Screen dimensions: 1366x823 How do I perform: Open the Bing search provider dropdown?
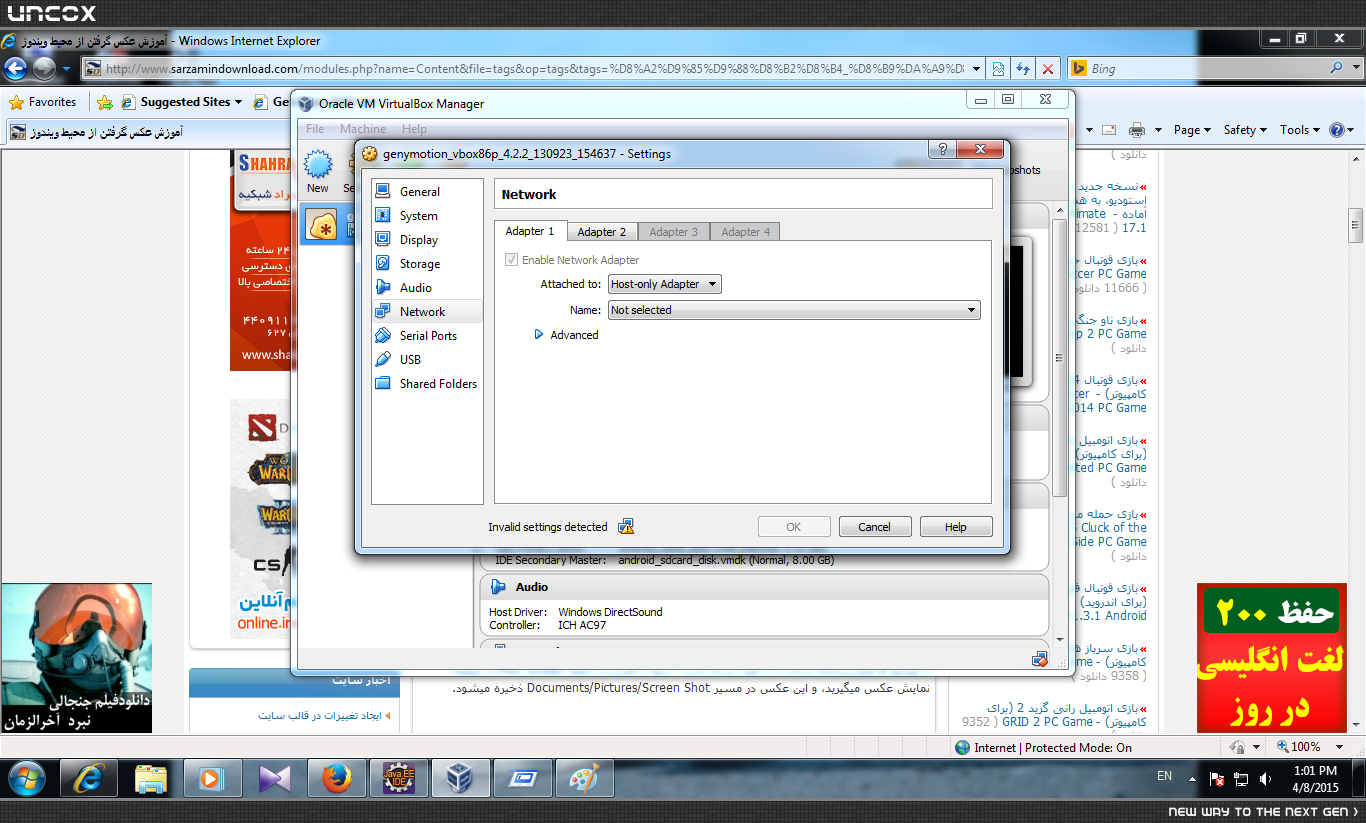tap(1354, 68)
